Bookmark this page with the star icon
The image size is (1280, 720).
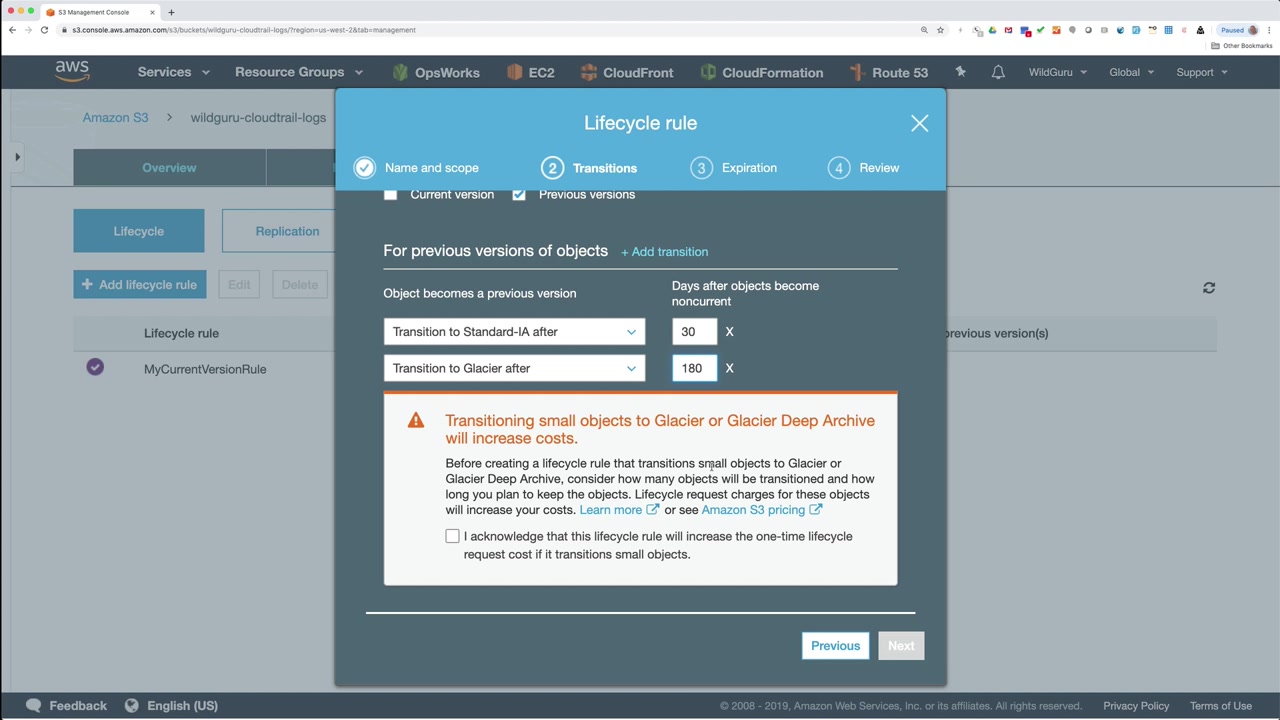pyautogui.click(x=940, y=30)
